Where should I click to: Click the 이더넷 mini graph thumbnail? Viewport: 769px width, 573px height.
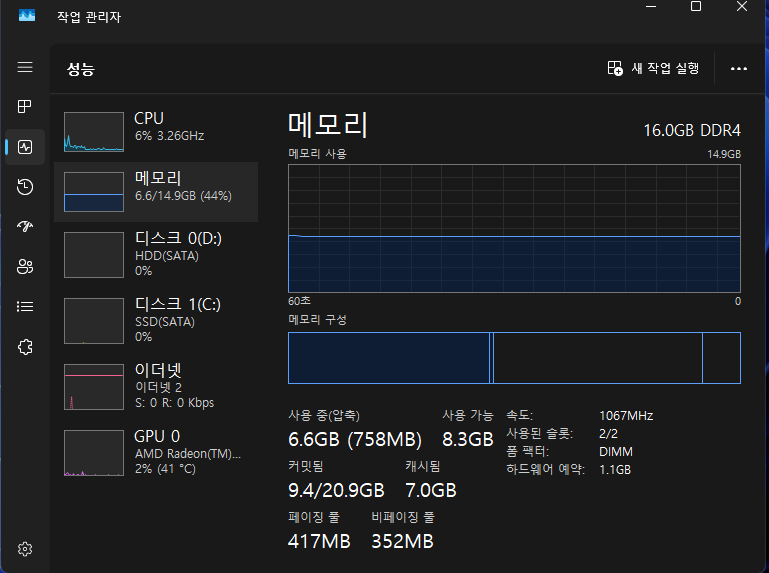coord(94,387)
